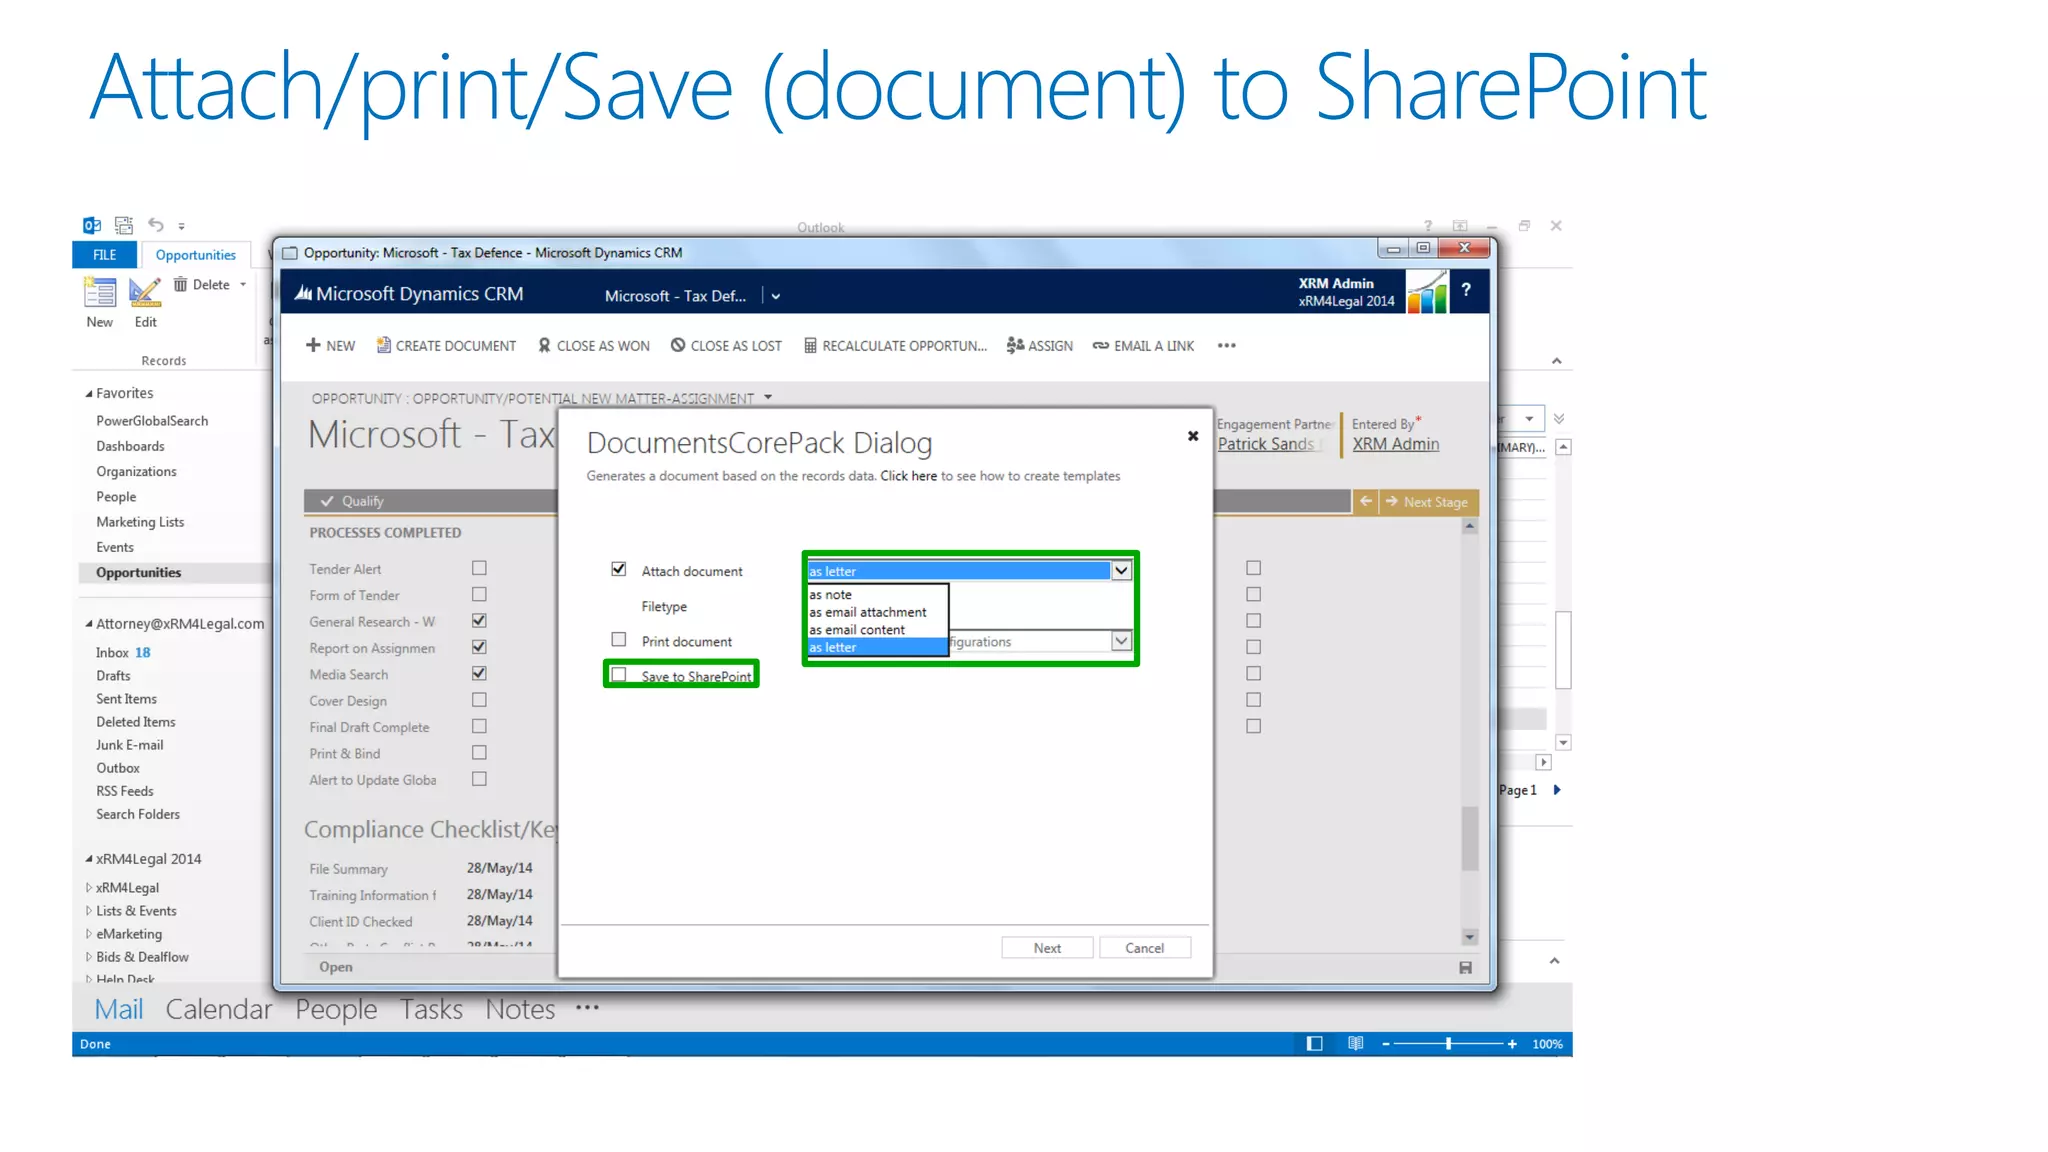The image size is (2048, 1152).
Task: Click the Edit record icon in Outlook ribbon
Action: tap(145, 291)
